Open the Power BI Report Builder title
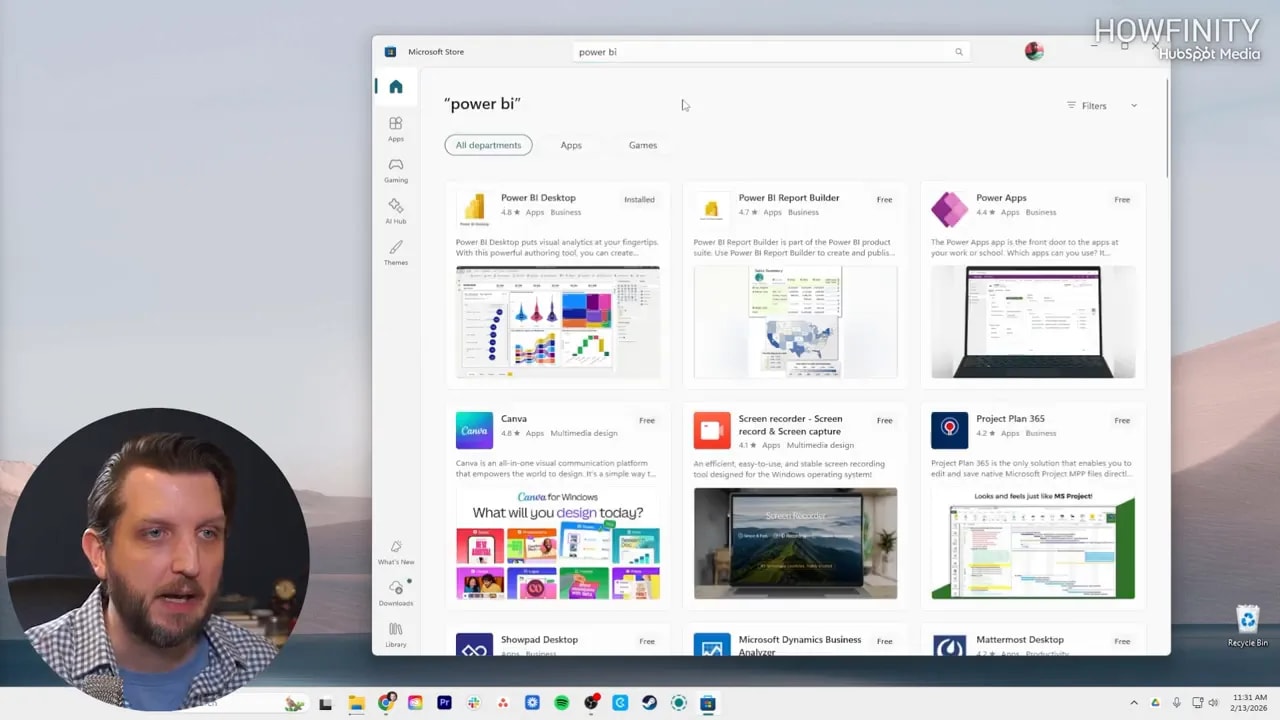This screenshot has width=1280, height=720. point(789,198)
